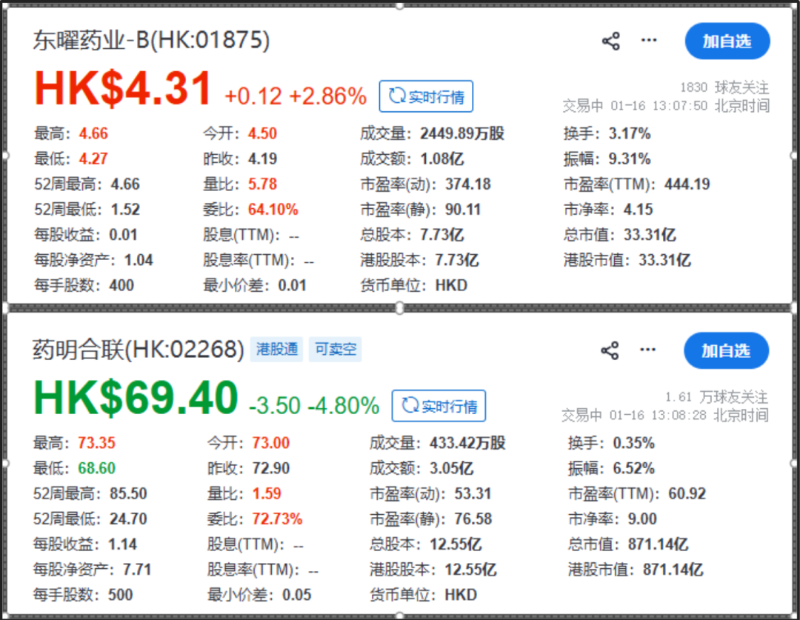Click the 可卖空 tag next to 药明合联
Image resolution: width=800 pixels, height=620 pixels.
point(336,350)
